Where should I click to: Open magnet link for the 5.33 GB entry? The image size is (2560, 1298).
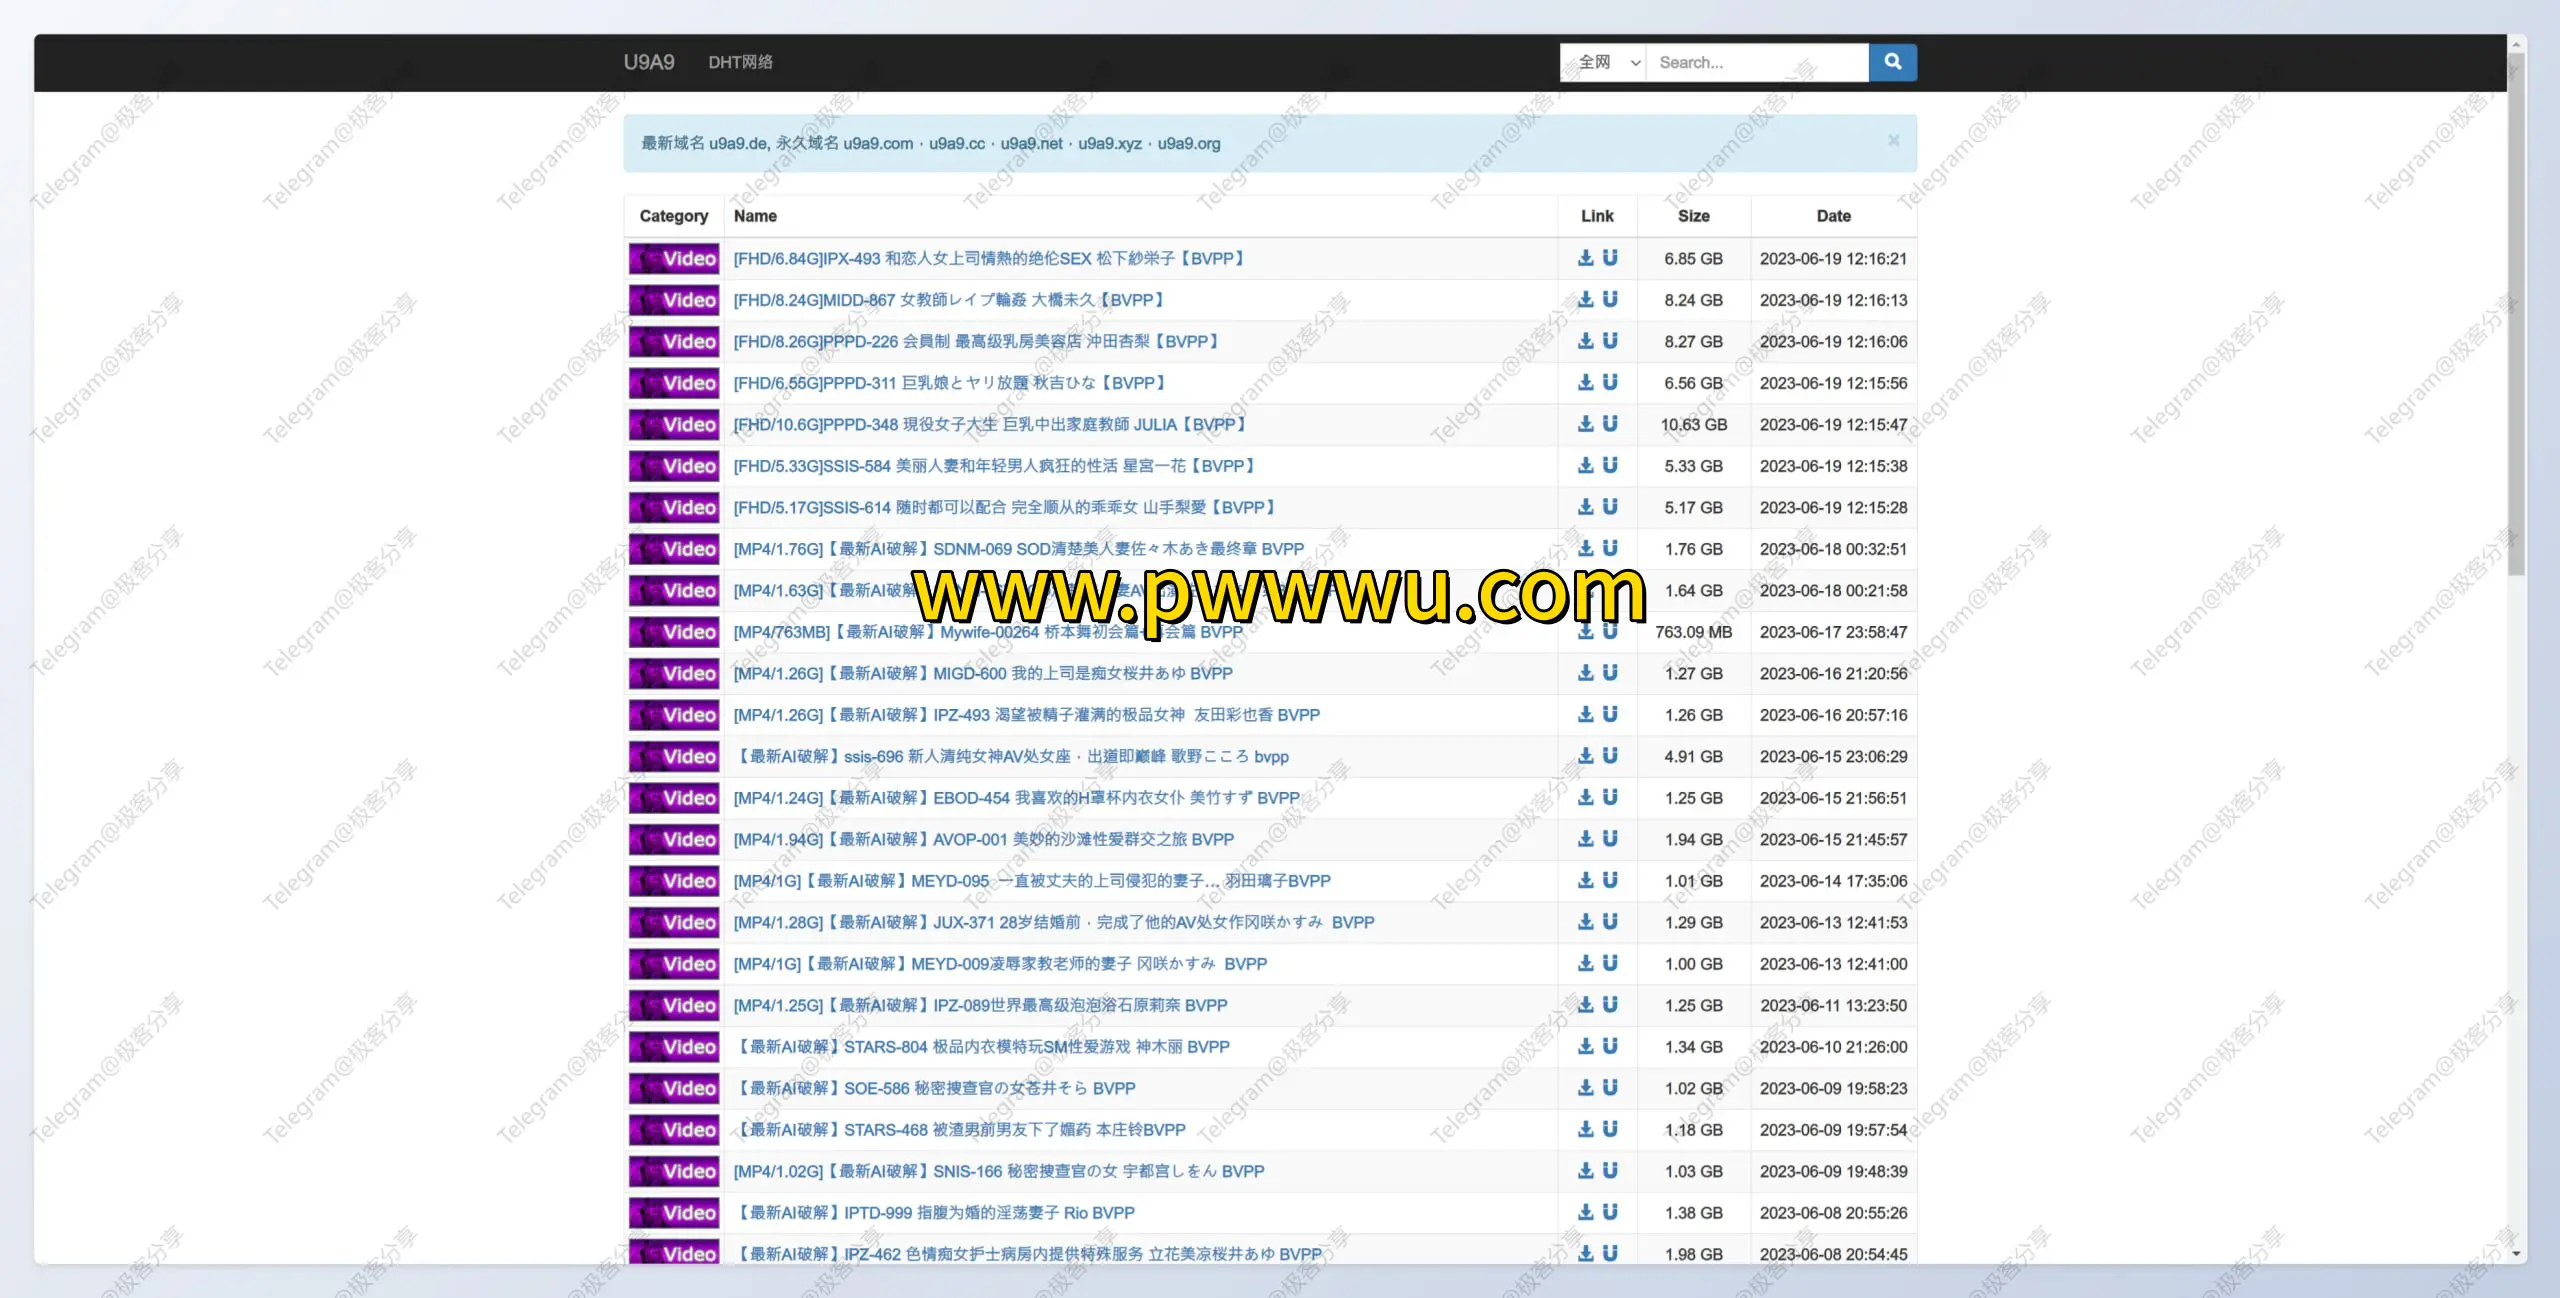click(1610, 465)
